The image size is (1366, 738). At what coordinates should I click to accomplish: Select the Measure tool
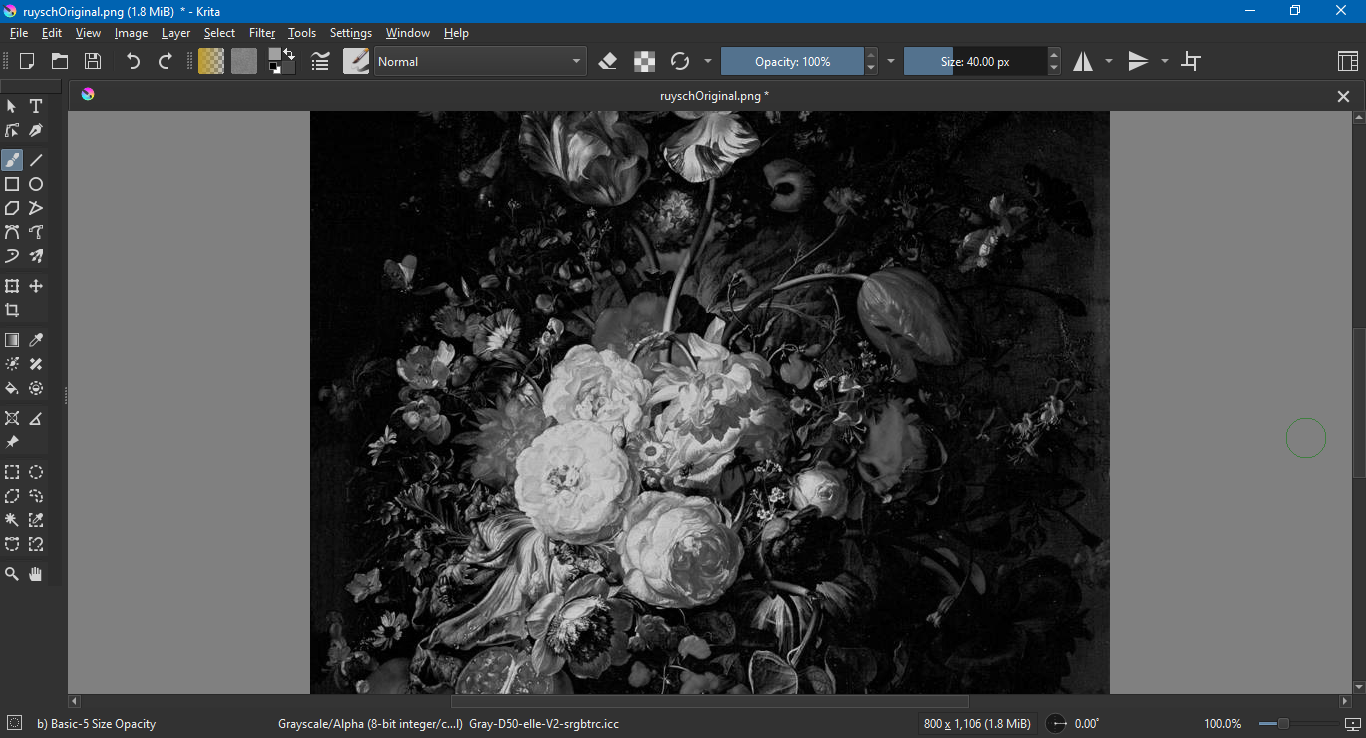[x=36, y=418]
